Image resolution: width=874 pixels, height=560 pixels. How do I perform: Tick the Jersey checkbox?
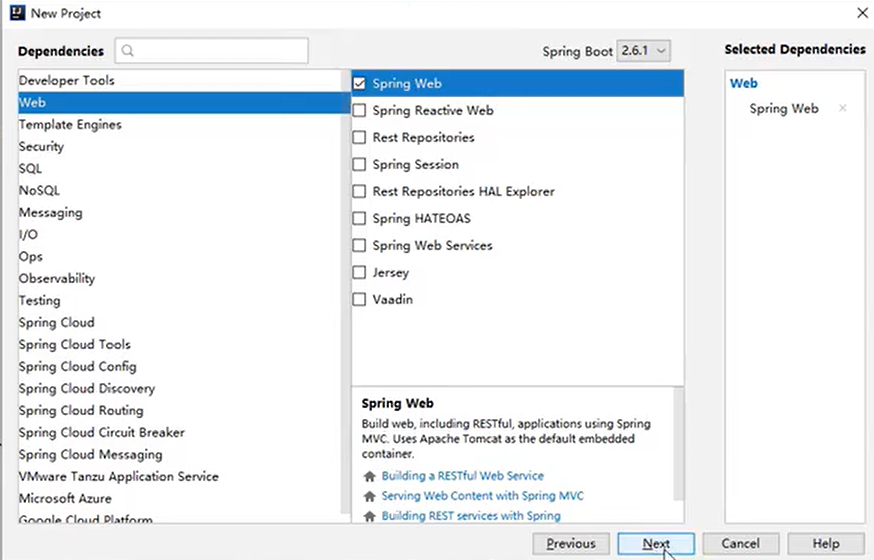click(360, 272)
